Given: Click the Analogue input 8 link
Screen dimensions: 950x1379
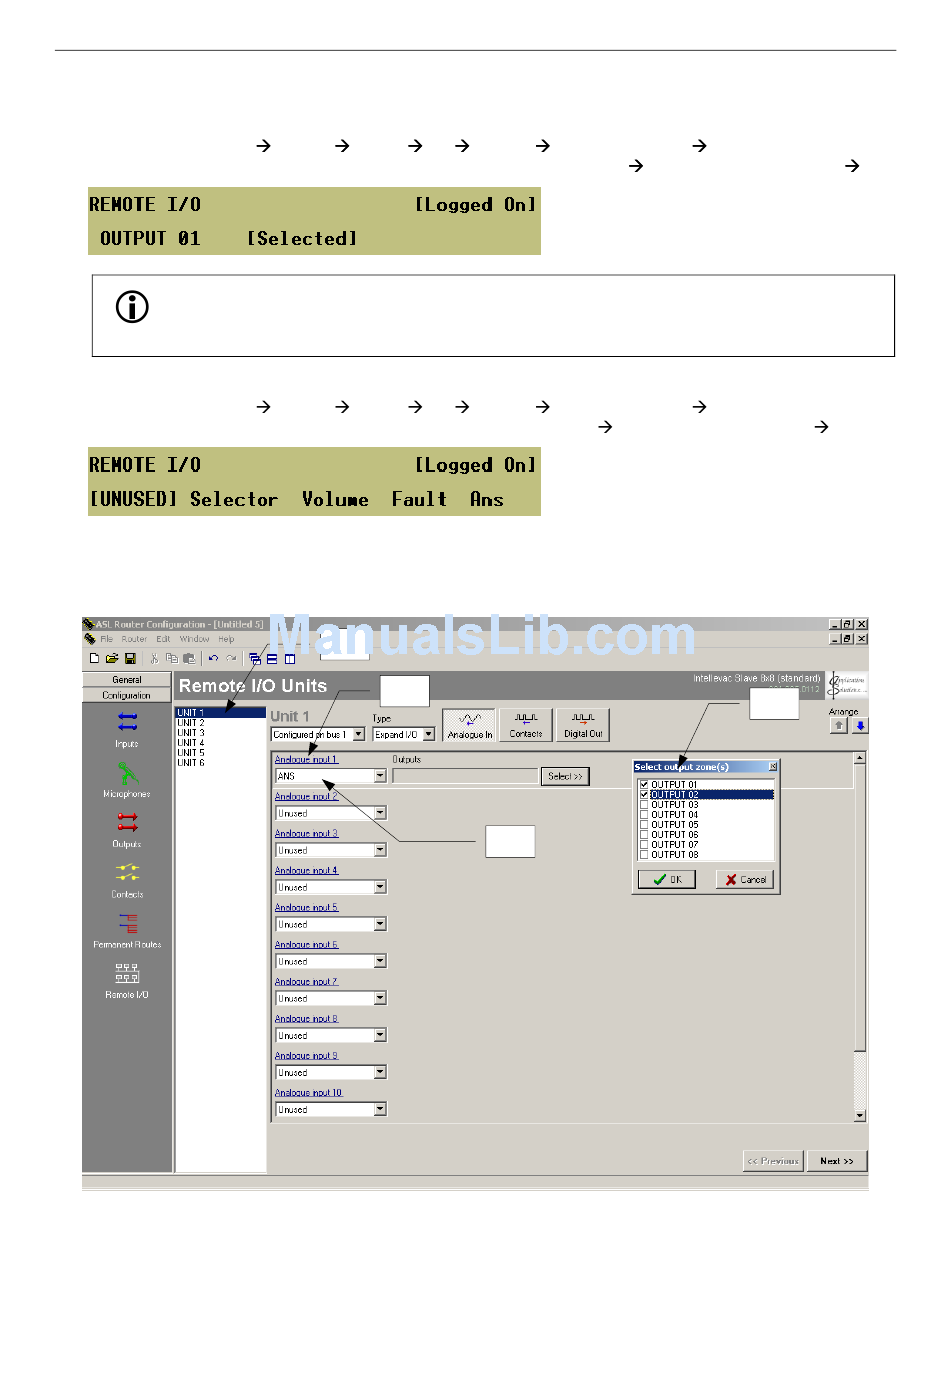Looking at the screenshot, I should [x=307, y=1019].
